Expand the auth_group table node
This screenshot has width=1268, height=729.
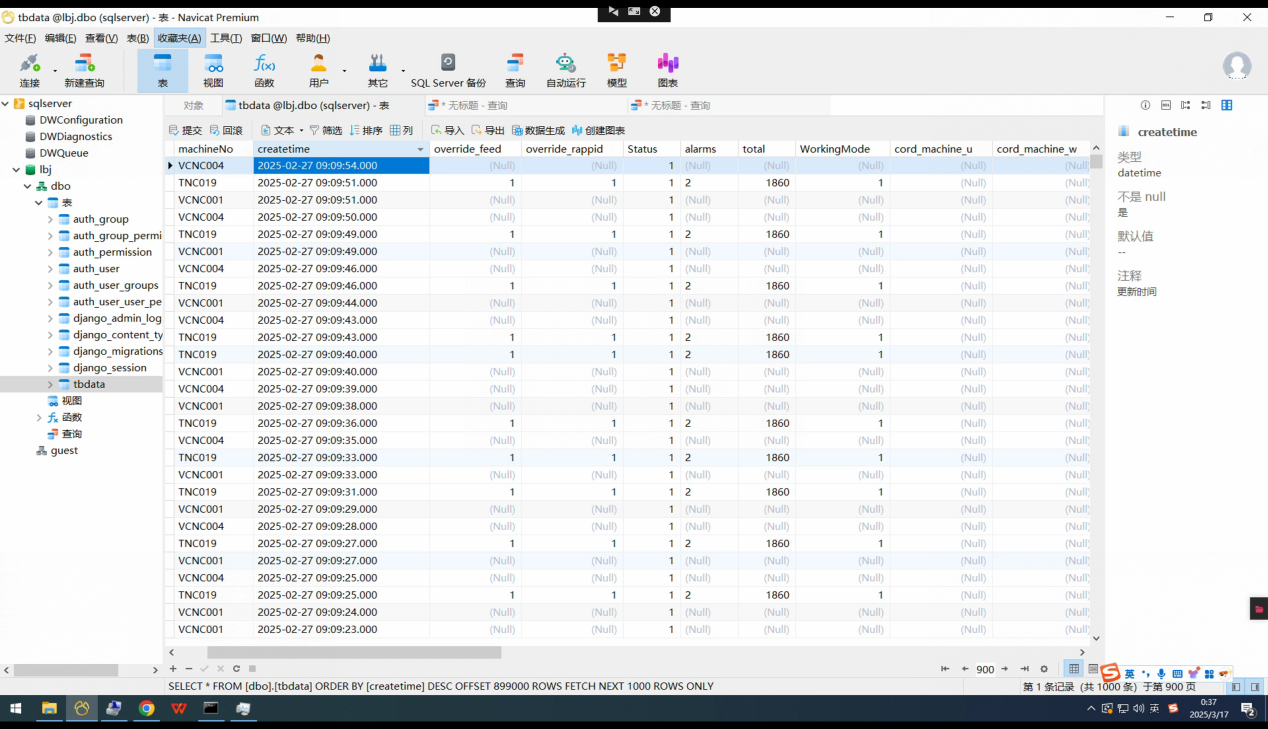click(x=51, y=219)
